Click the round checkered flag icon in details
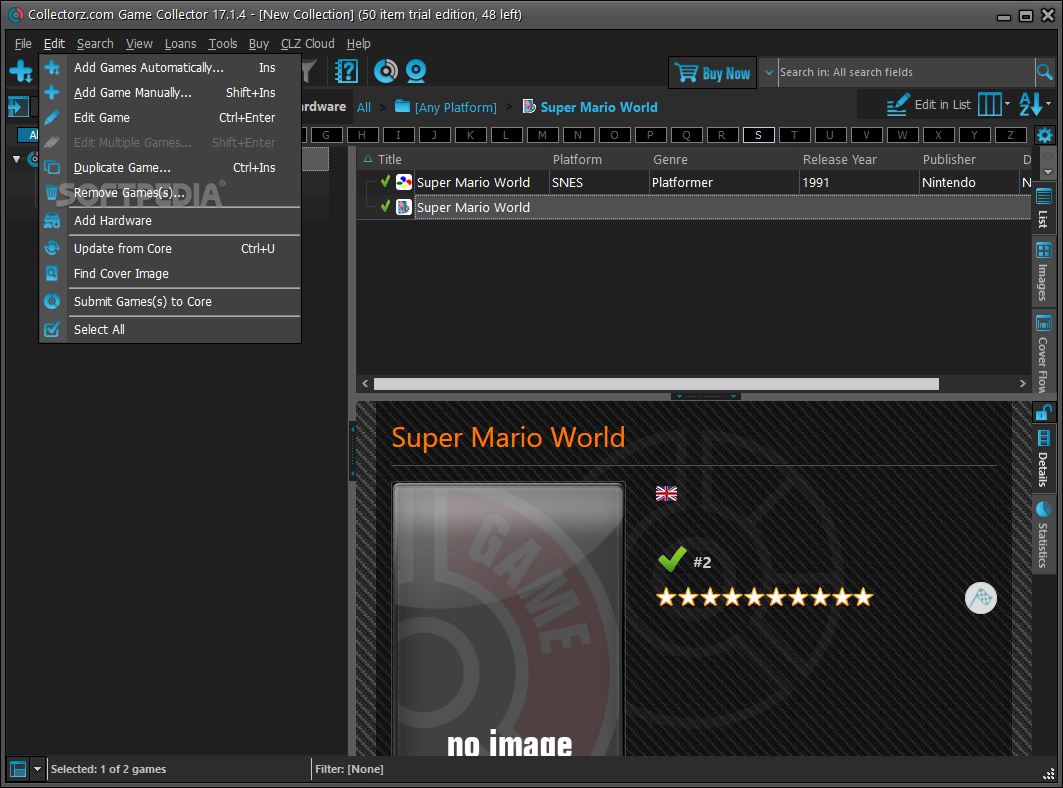 980,597
